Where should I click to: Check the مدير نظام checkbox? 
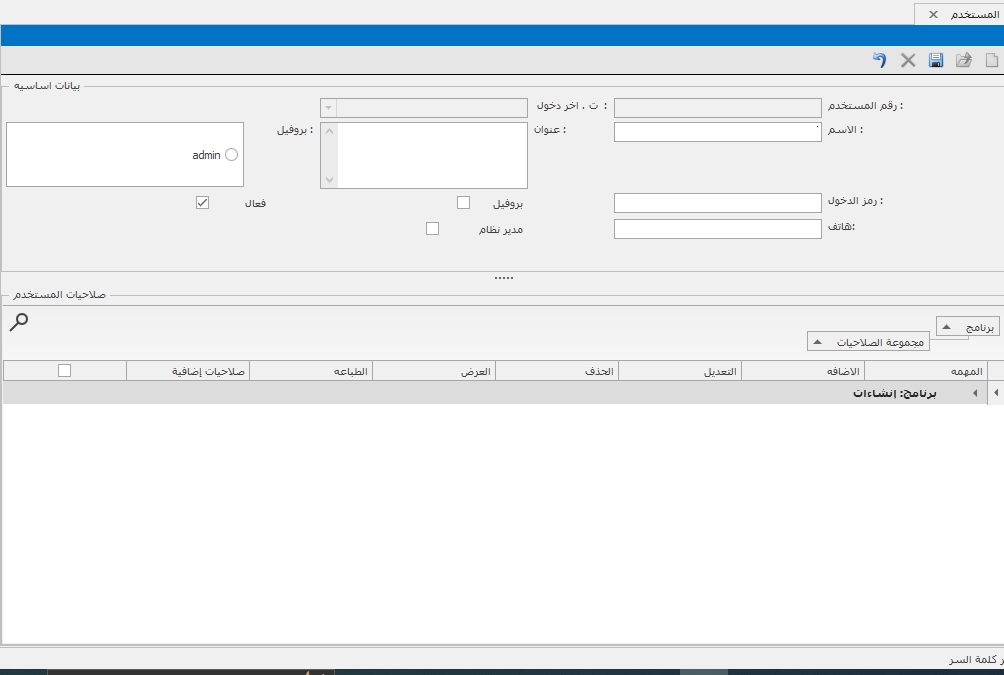(432, 229)
